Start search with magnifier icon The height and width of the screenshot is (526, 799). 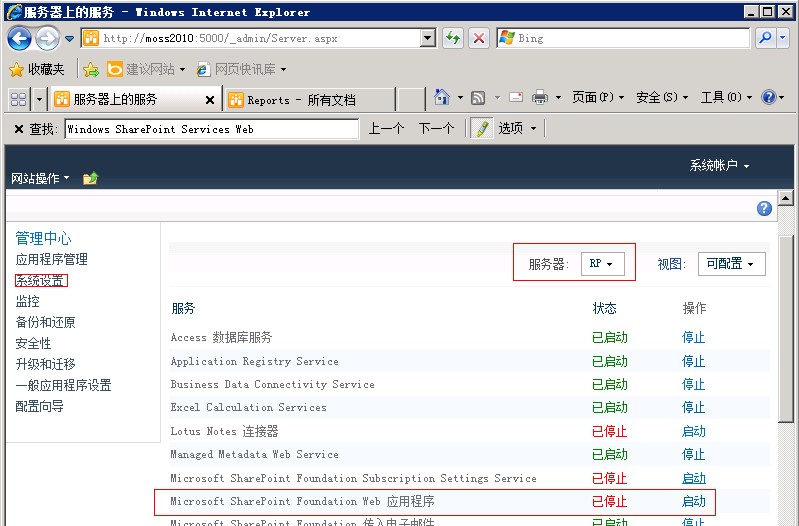click(x=764, y=38)
